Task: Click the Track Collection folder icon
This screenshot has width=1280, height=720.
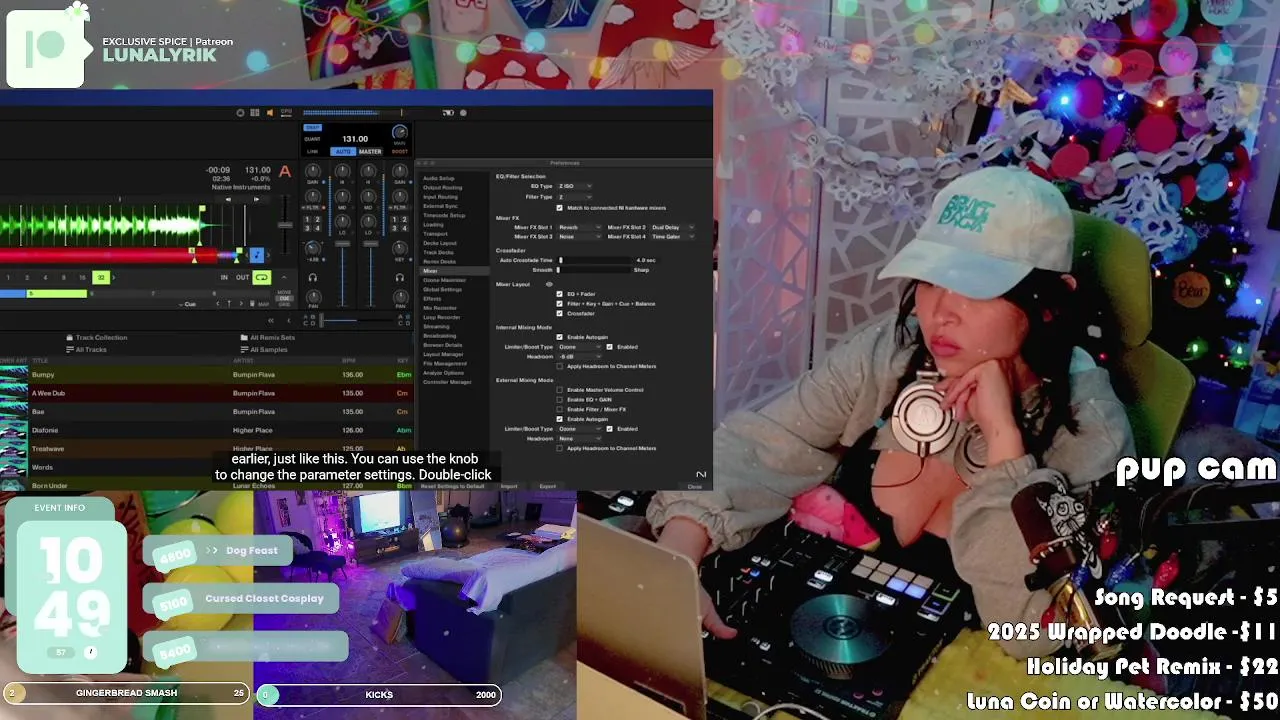Action: coord(70,338)
